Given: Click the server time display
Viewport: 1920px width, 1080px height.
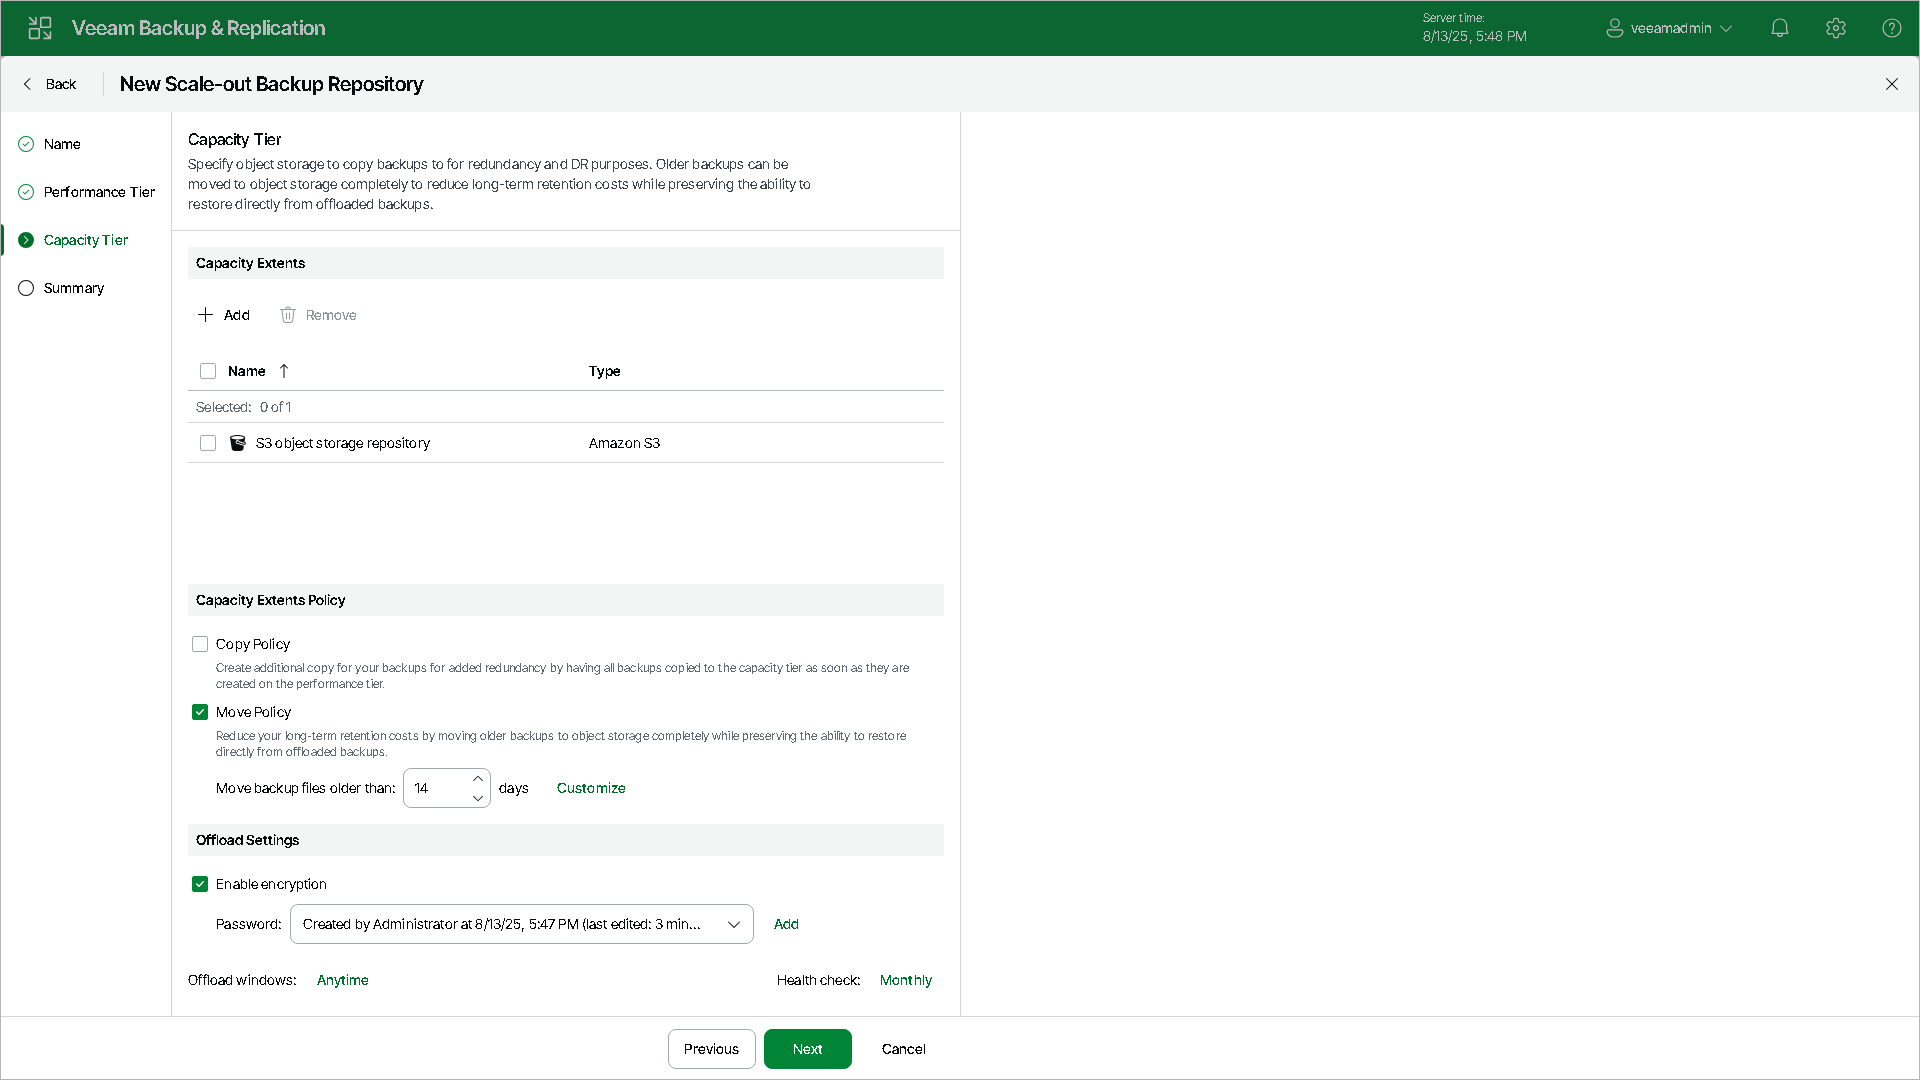Looking at the screenshot, I should (1475, 28).
